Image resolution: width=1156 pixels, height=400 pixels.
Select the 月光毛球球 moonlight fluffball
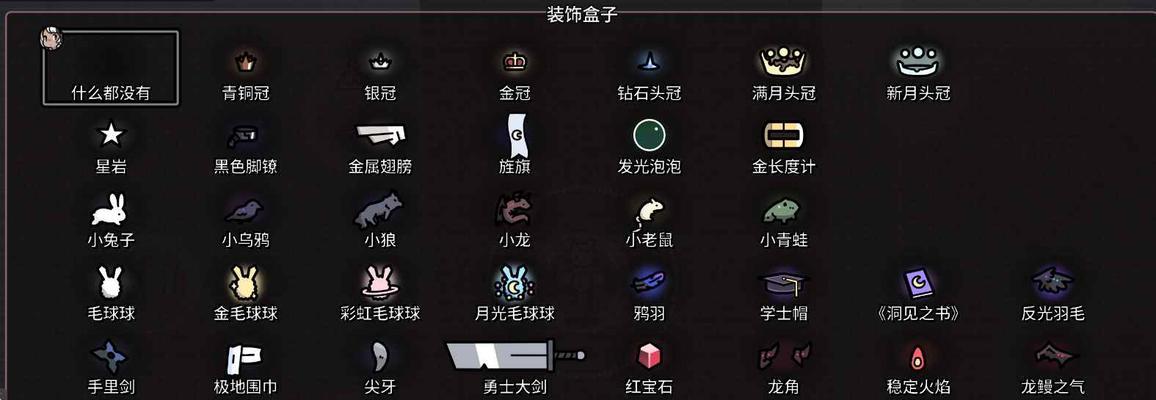(514, 283)
